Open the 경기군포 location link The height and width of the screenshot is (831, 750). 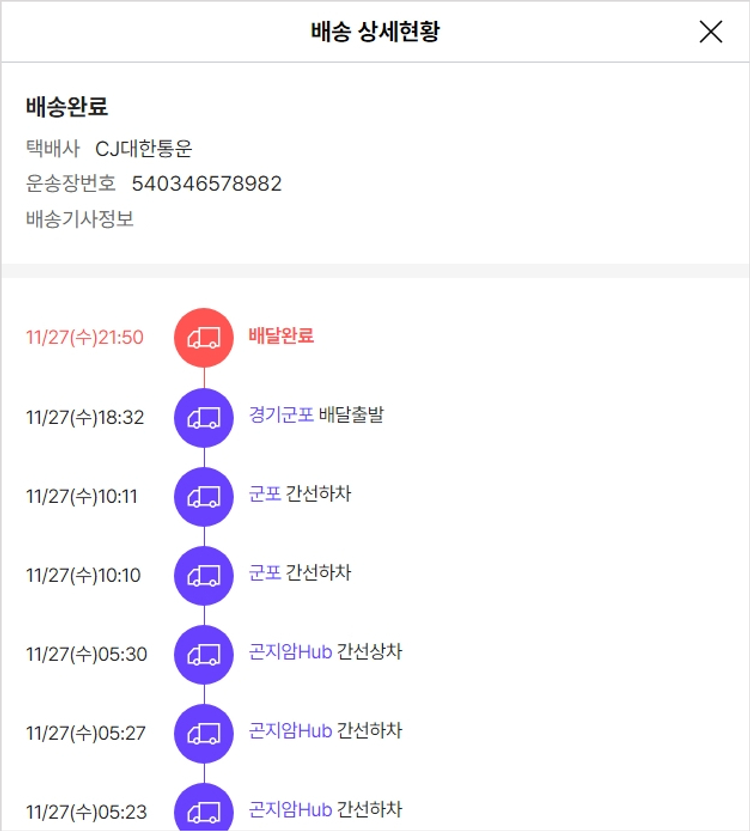click(x=281, y=415)
